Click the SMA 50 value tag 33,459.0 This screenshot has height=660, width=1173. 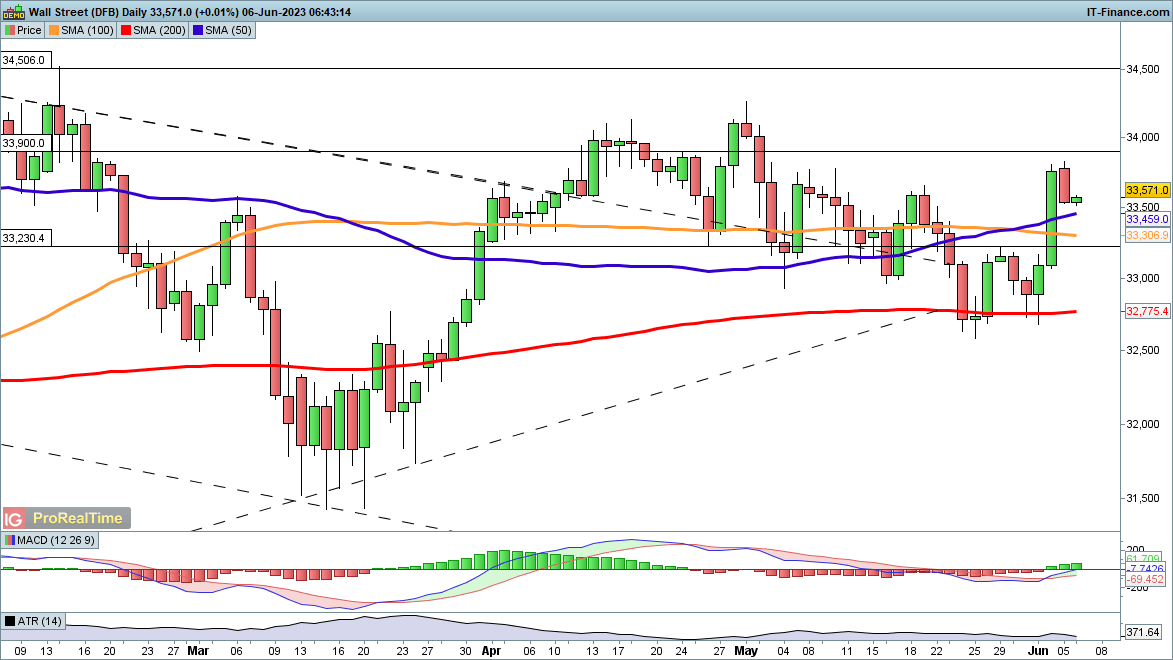coord(1147,220)
